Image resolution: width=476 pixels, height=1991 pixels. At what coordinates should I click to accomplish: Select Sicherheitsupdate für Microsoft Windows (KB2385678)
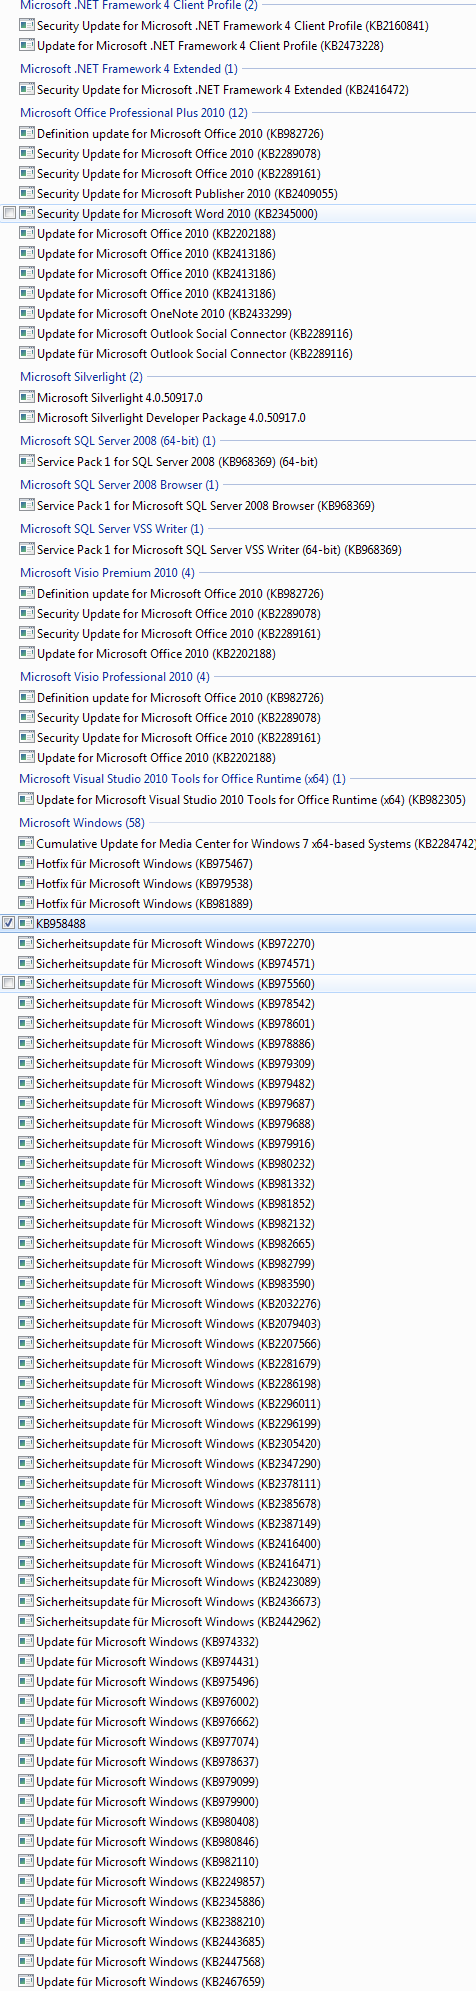179,1504
